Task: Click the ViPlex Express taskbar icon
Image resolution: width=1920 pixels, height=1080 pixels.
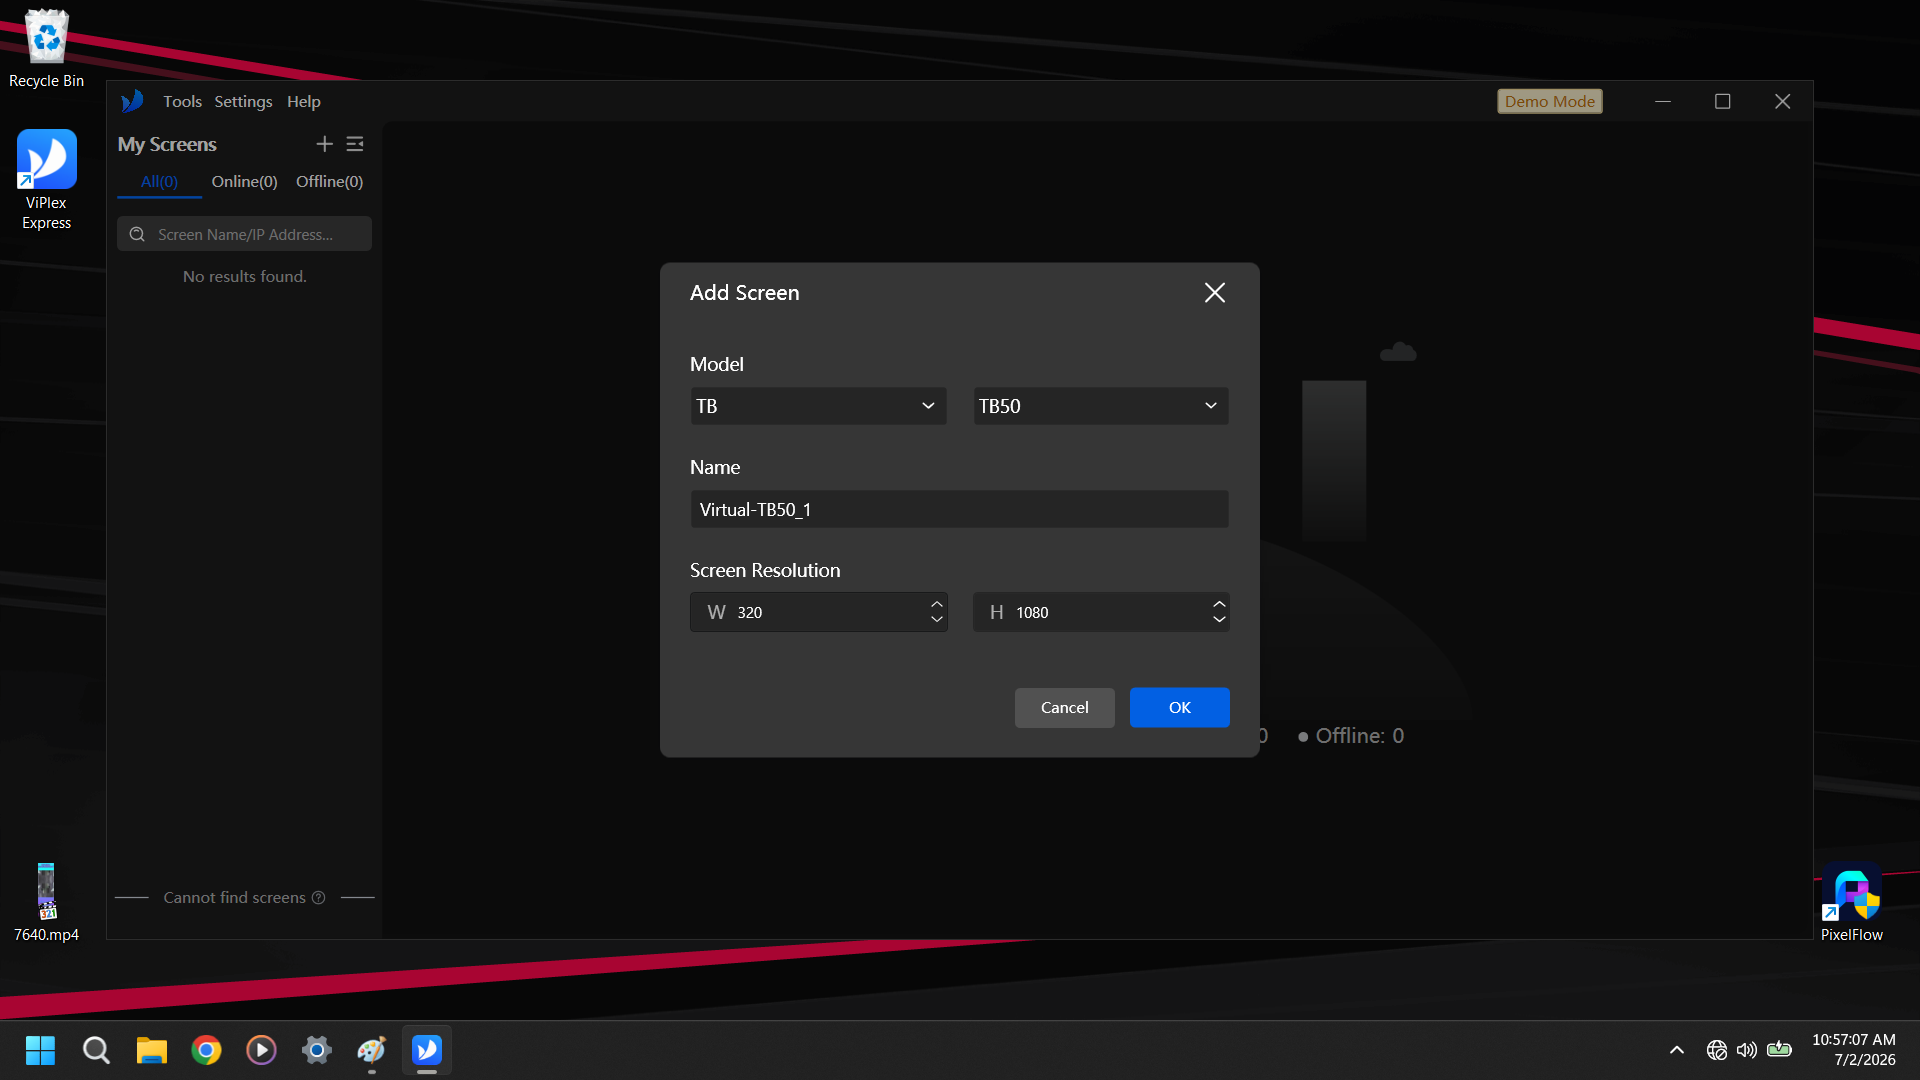Action: pos(427,1050)
